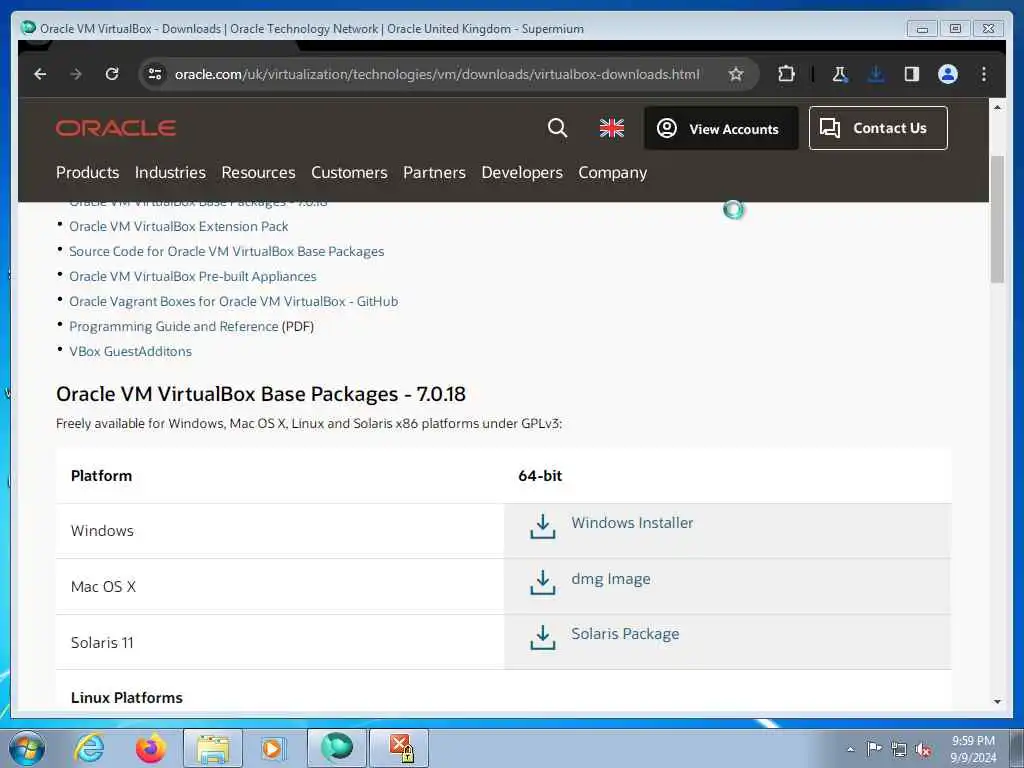This screenshot has height=768, width=1024.
Task: Launch Internet Explorer from taskbar
Action: pos(89,748)
